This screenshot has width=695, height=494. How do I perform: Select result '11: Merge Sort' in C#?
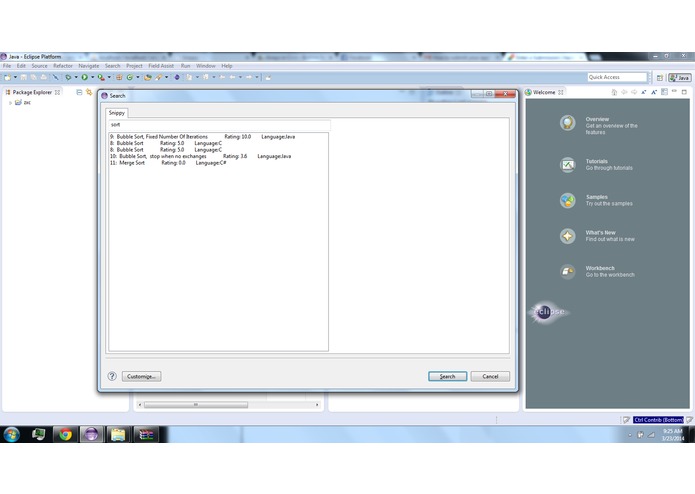pos(168,163)
